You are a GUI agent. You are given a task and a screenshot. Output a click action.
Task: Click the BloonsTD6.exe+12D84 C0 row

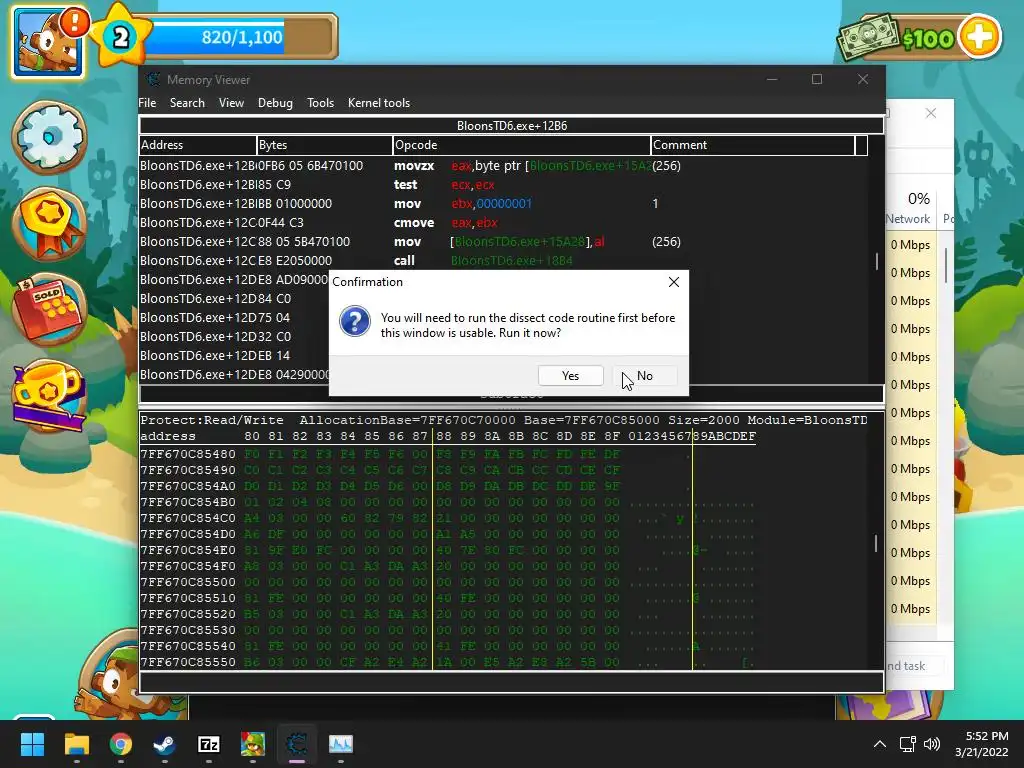tap(234, 298)
